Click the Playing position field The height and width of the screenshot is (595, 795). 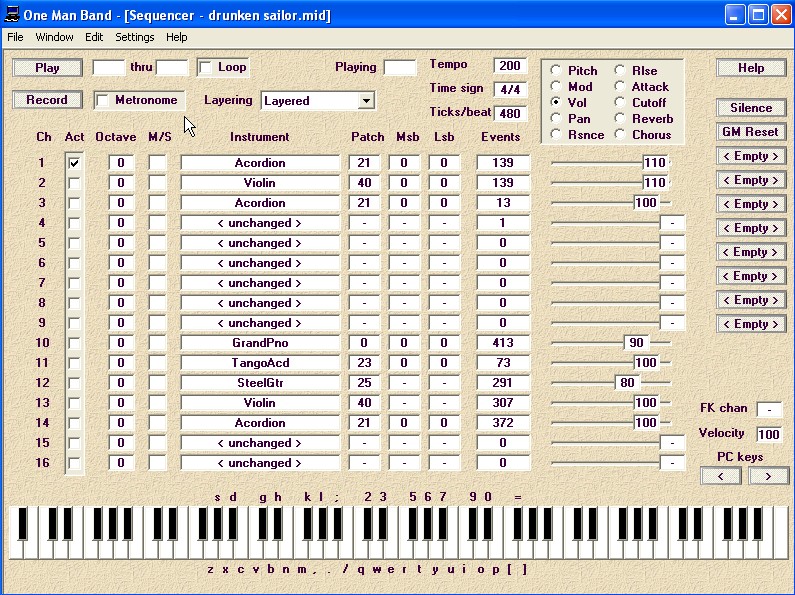[x=400, y=67]
